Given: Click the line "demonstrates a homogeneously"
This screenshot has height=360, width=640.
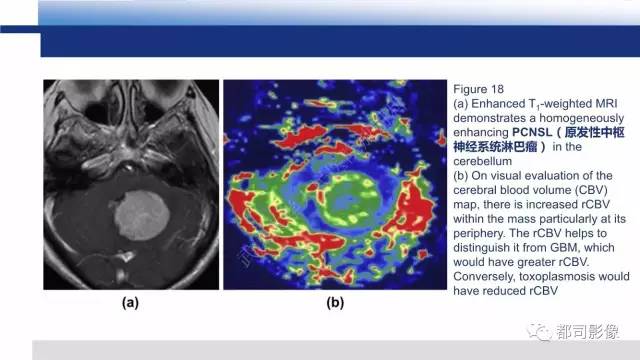Looking at the screenshot, I should tap(538, 118).
